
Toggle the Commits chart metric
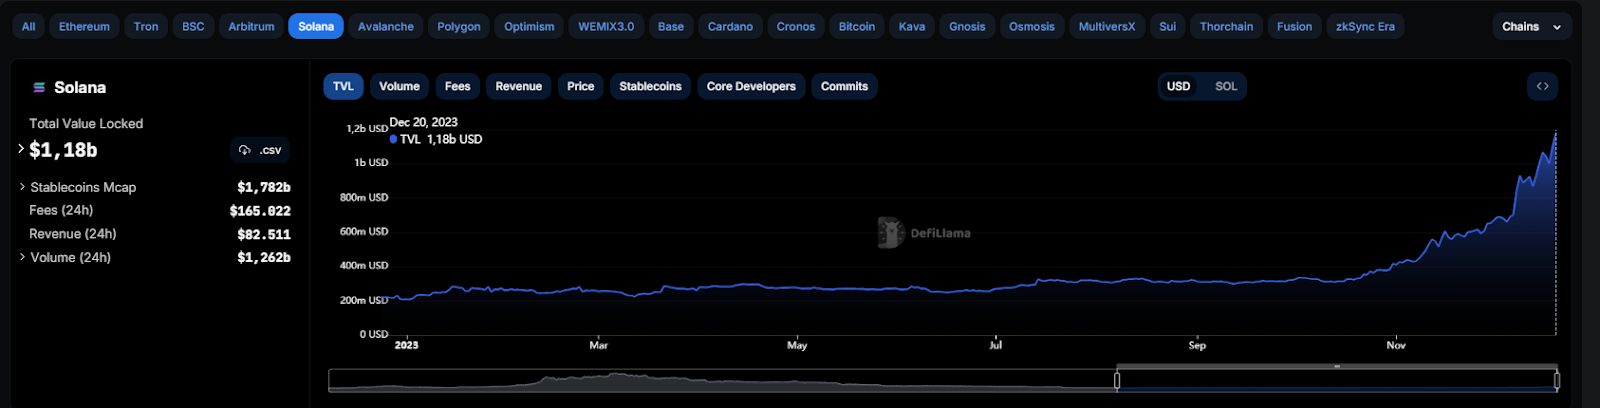point(844,86)
